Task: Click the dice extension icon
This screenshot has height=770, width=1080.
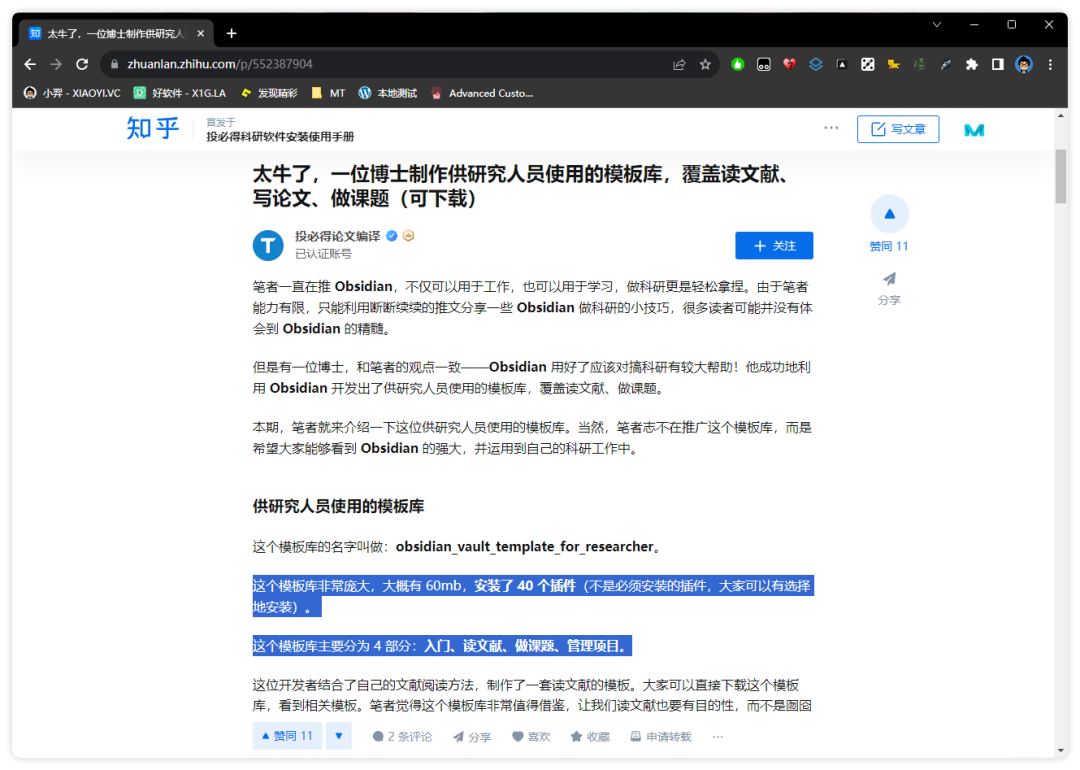Action: coord(868,64)
